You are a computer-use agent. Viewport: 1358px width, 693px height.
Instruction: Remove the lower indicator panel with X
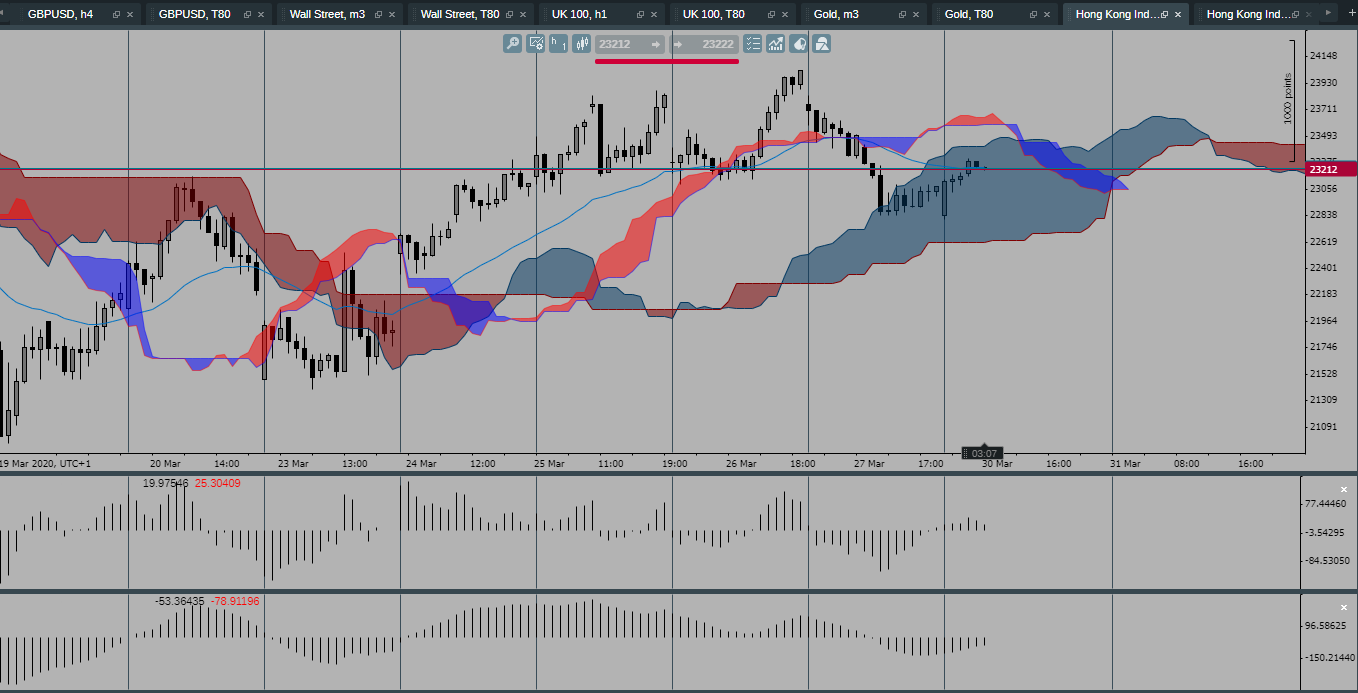point(1344,607)
